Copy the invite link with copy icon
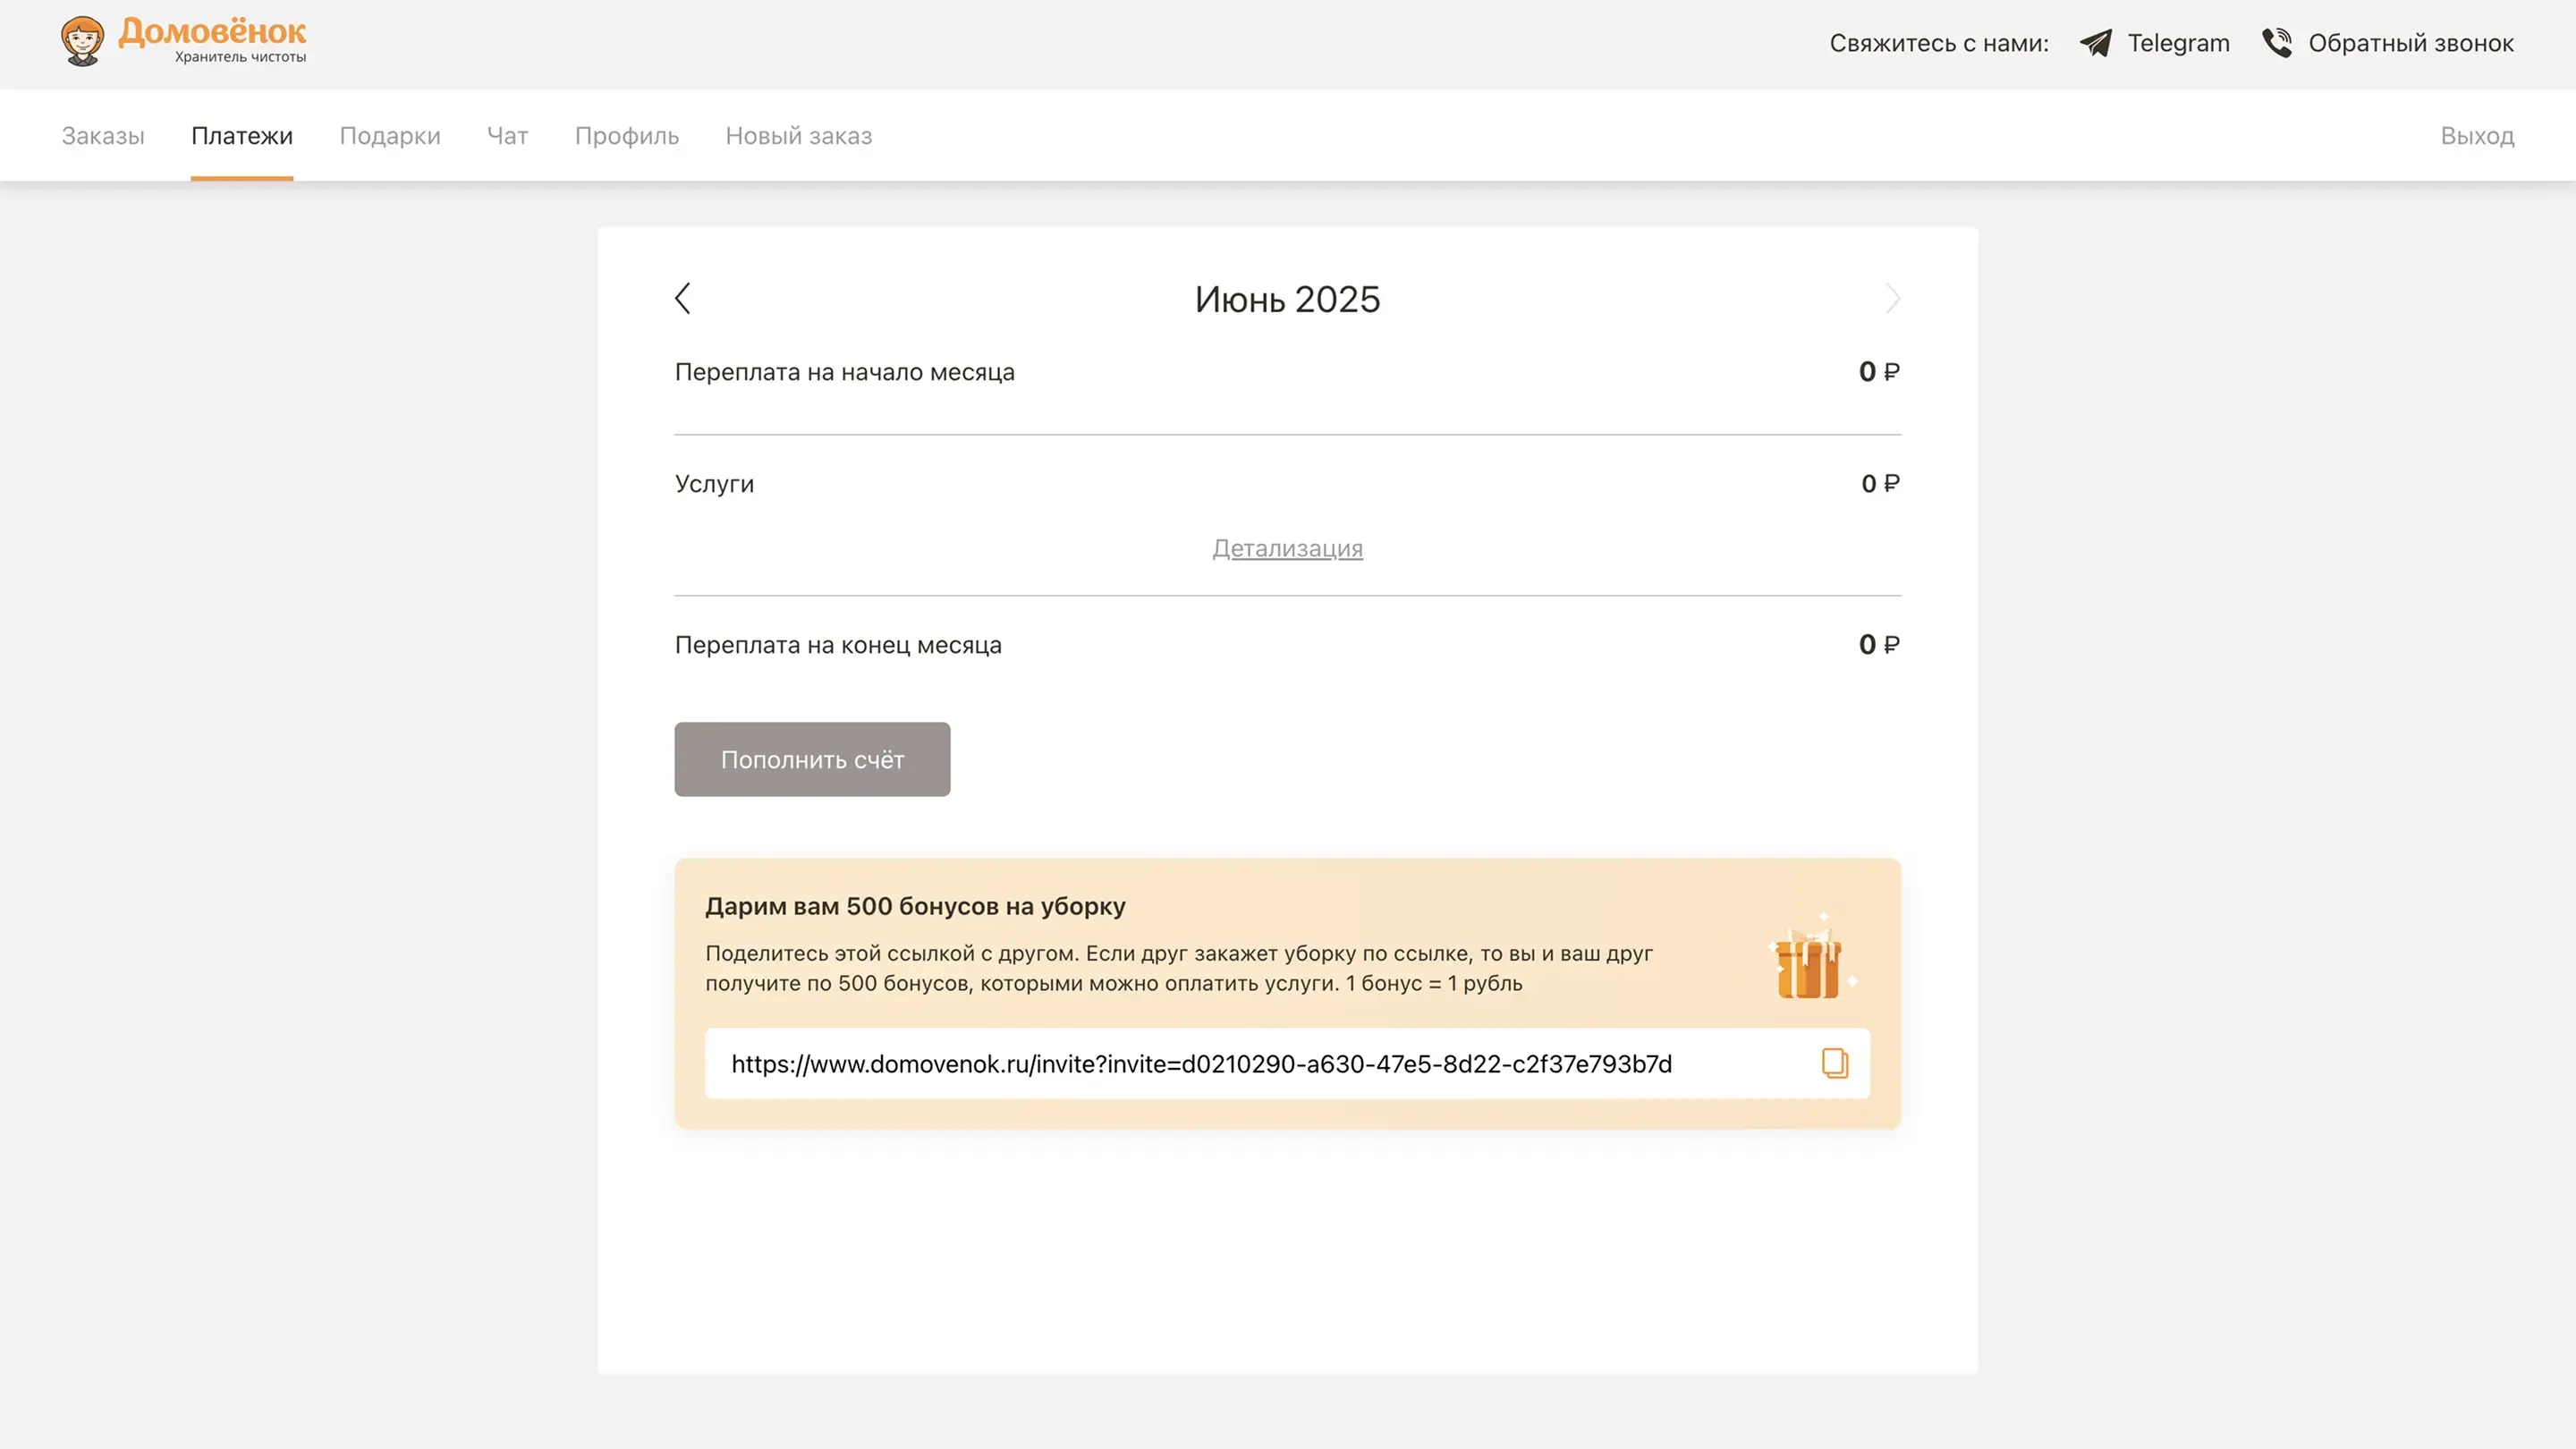The image size is (2576, 1449). click(x=1834, y=1063)
